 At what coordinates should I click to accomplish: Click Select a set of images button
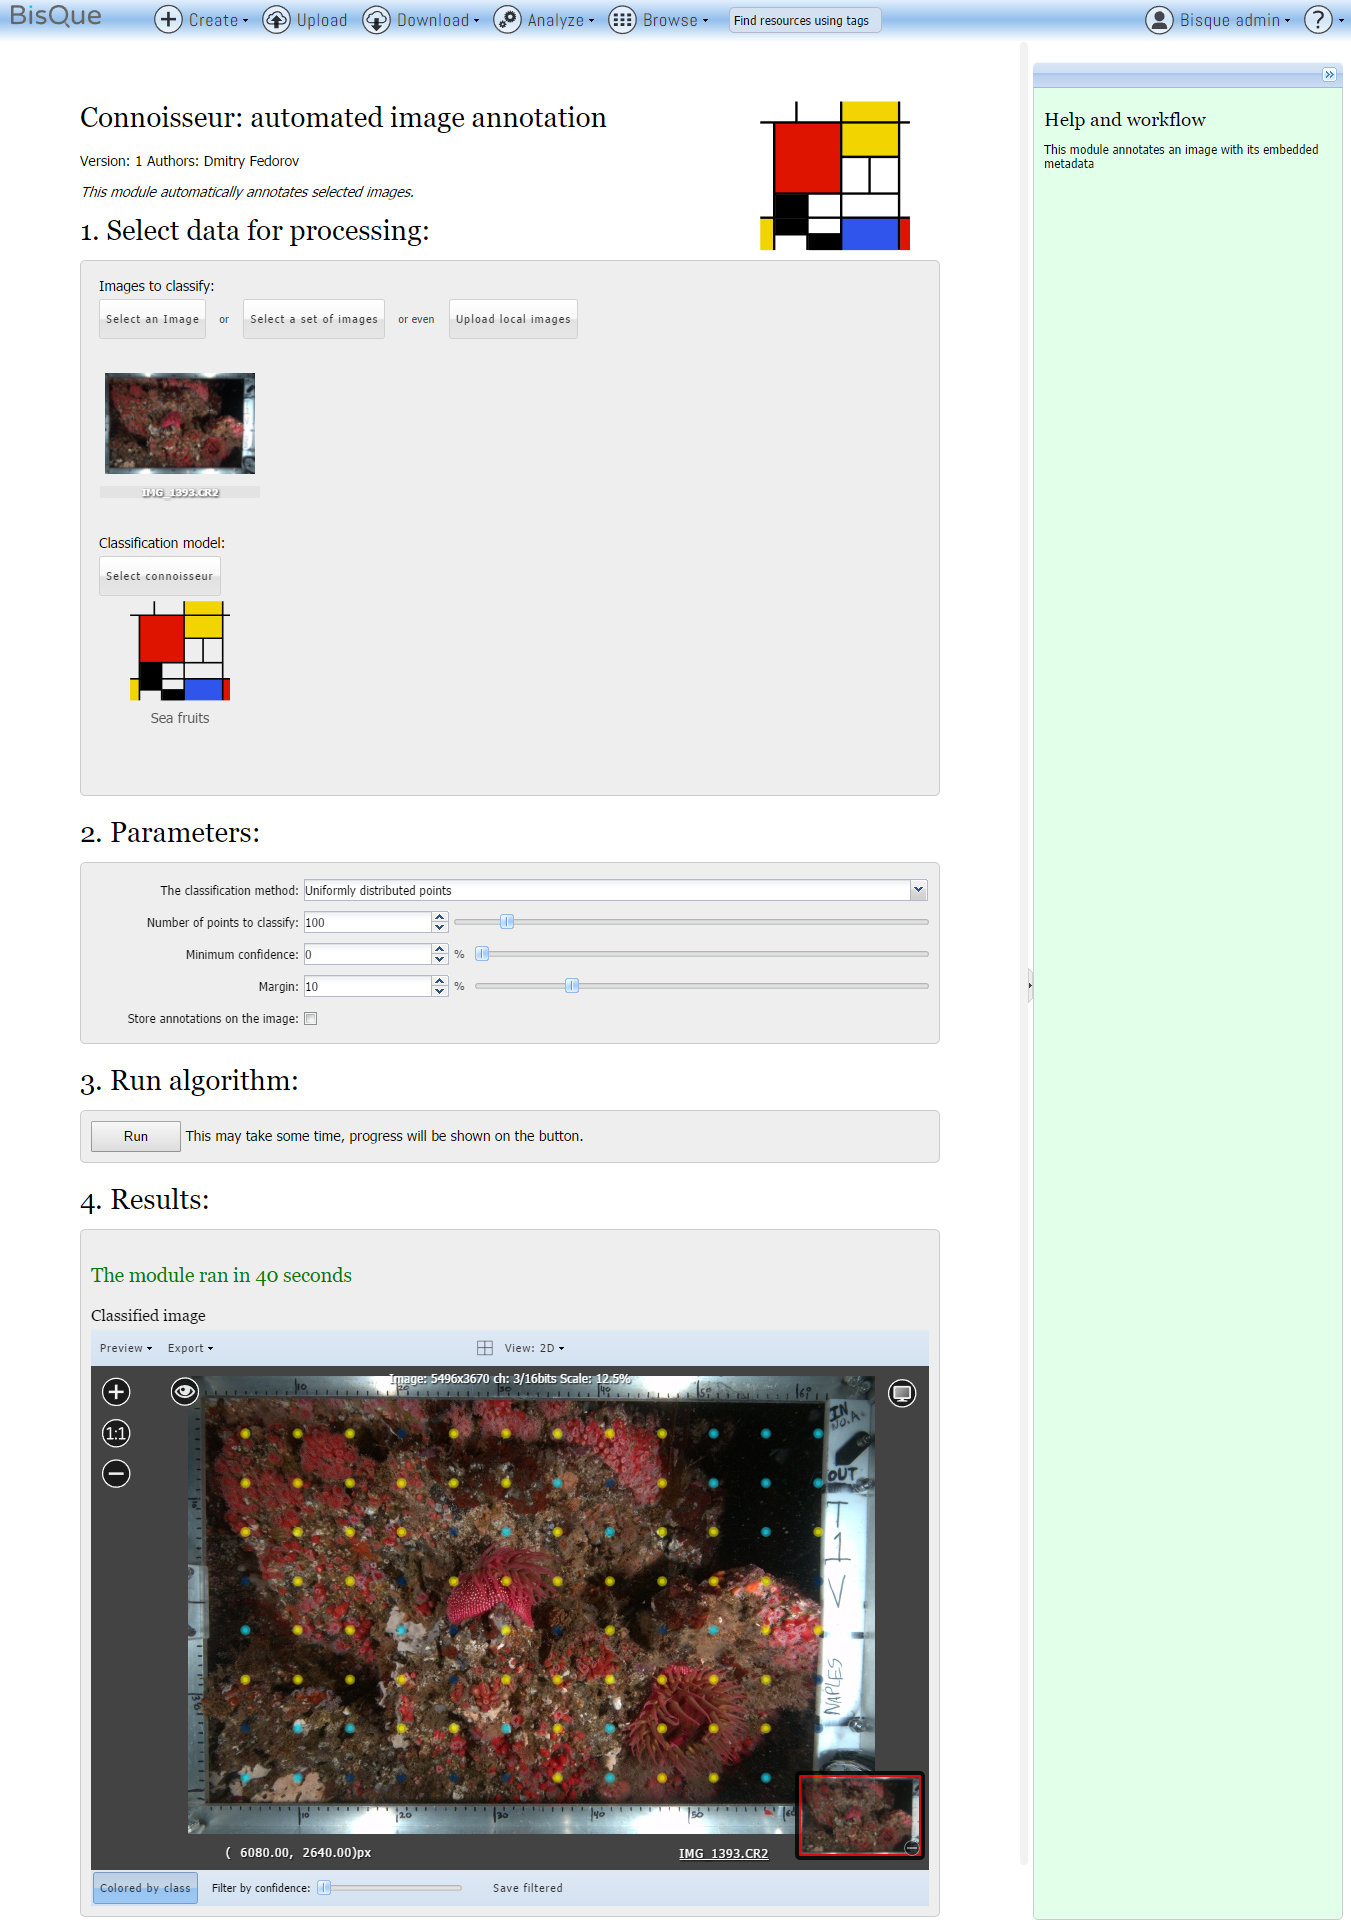[x=314, y=319]
